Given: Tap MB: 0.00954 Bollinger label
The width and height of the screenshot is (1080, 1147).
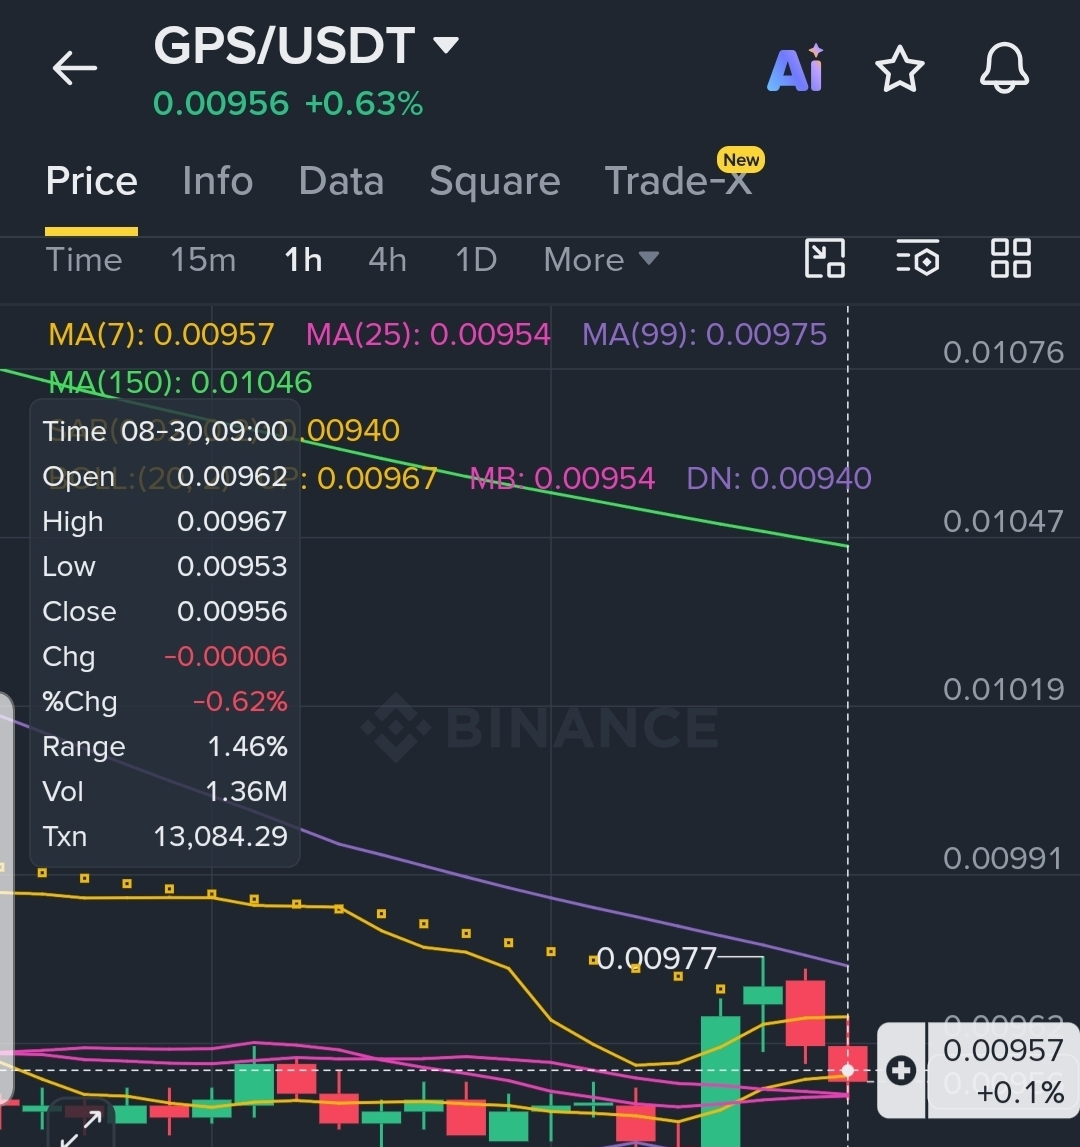Looking at the screenshot, I should 561,478.
